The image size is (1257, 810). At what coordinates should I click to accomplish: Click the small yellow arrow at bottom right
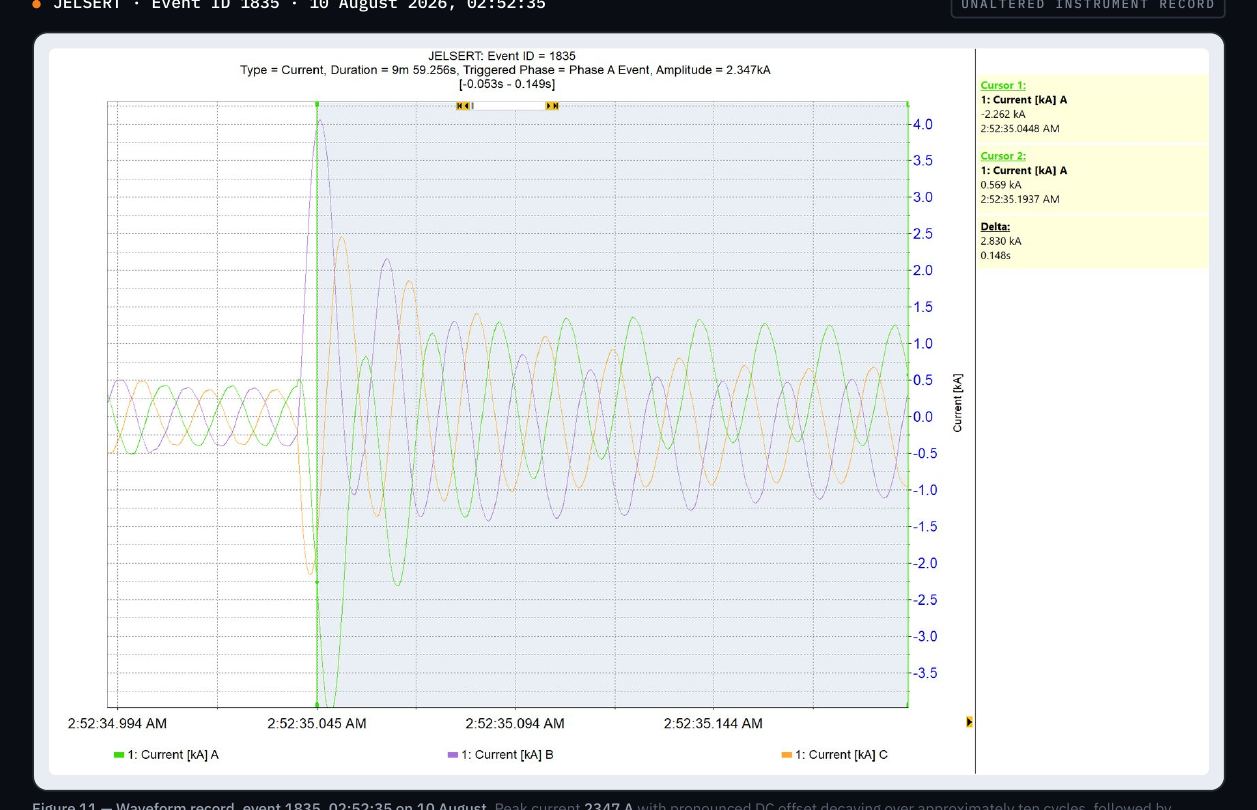pyautogui.click(x=969, y=721)
